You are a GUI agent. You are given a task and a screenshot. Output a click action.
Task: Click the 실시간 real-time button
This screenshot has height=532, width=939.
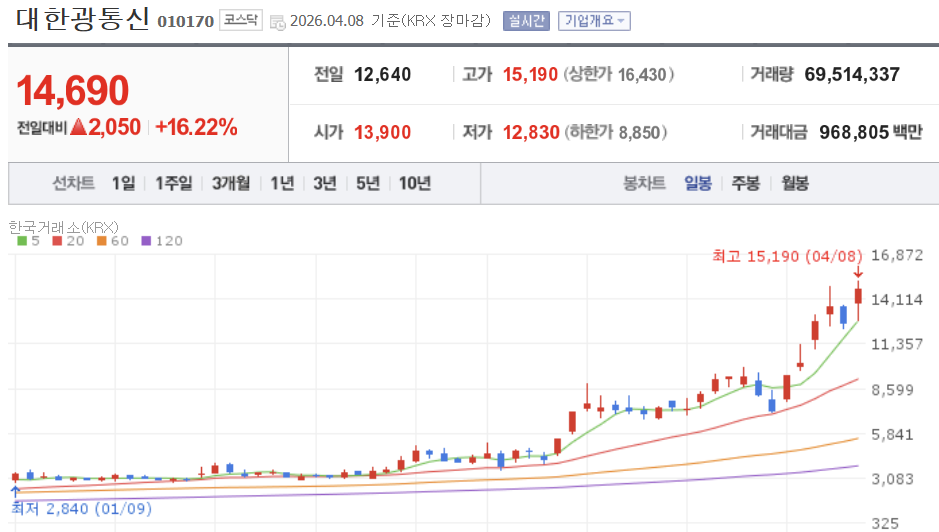point(526,21)
